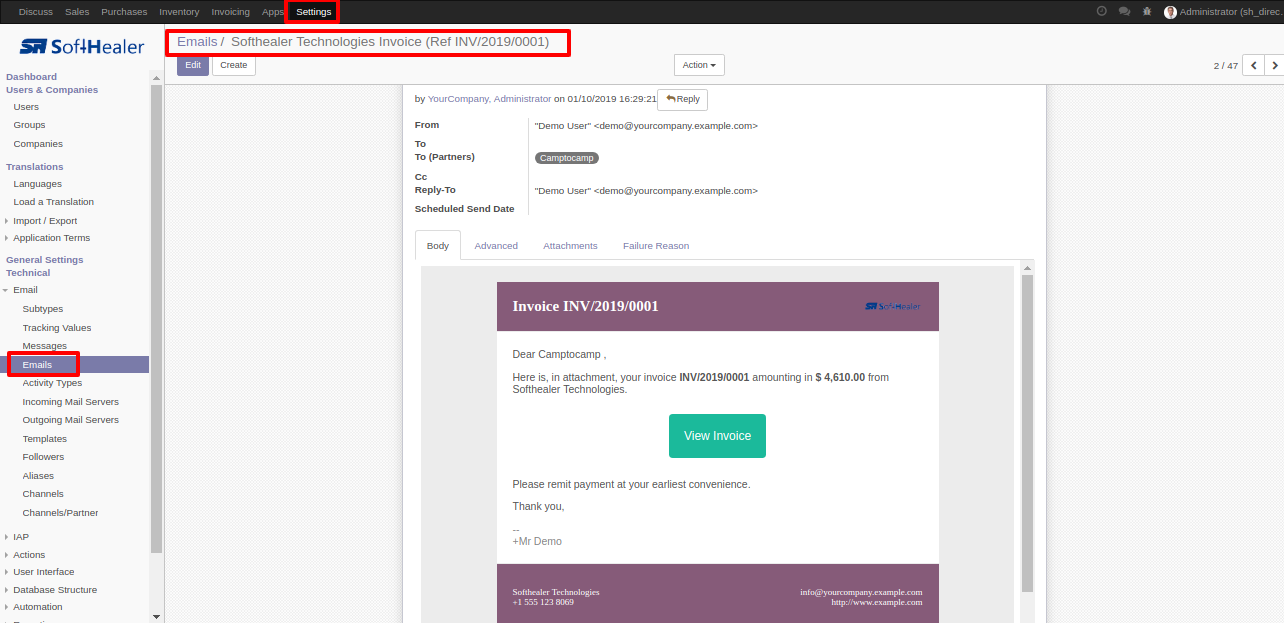
Task: Select Subtypes in sidebar
Action: pyautogui.click(x=43, y=309)
